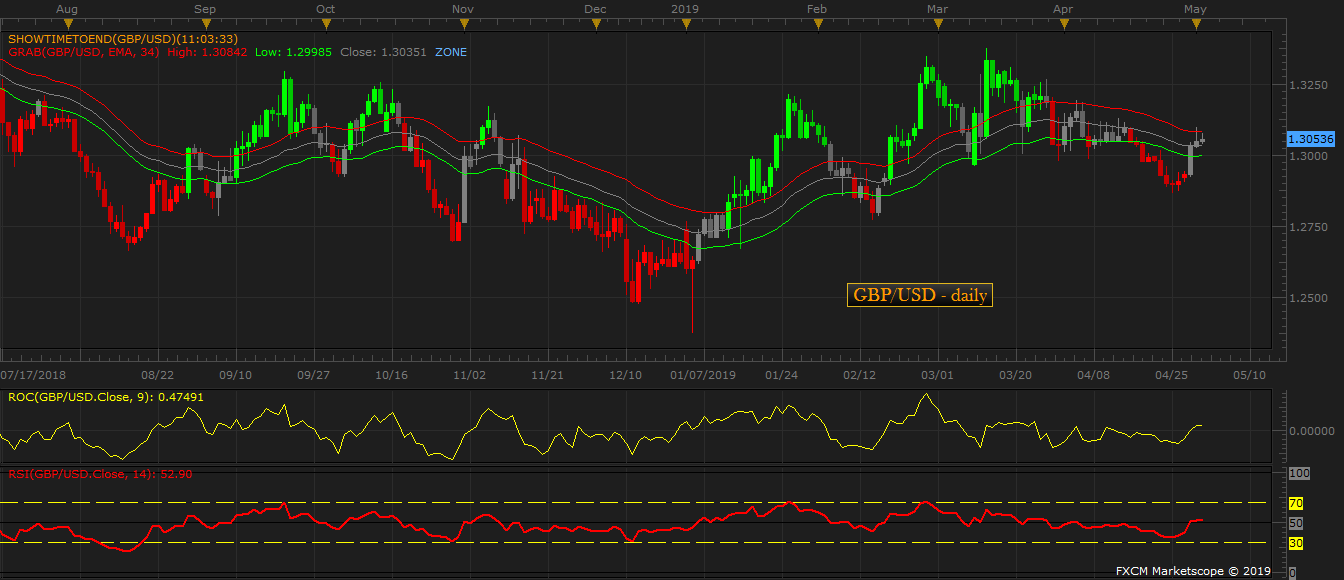
Task: Click the FXCM Marketscope copyright text
Action: [1193, 570]
